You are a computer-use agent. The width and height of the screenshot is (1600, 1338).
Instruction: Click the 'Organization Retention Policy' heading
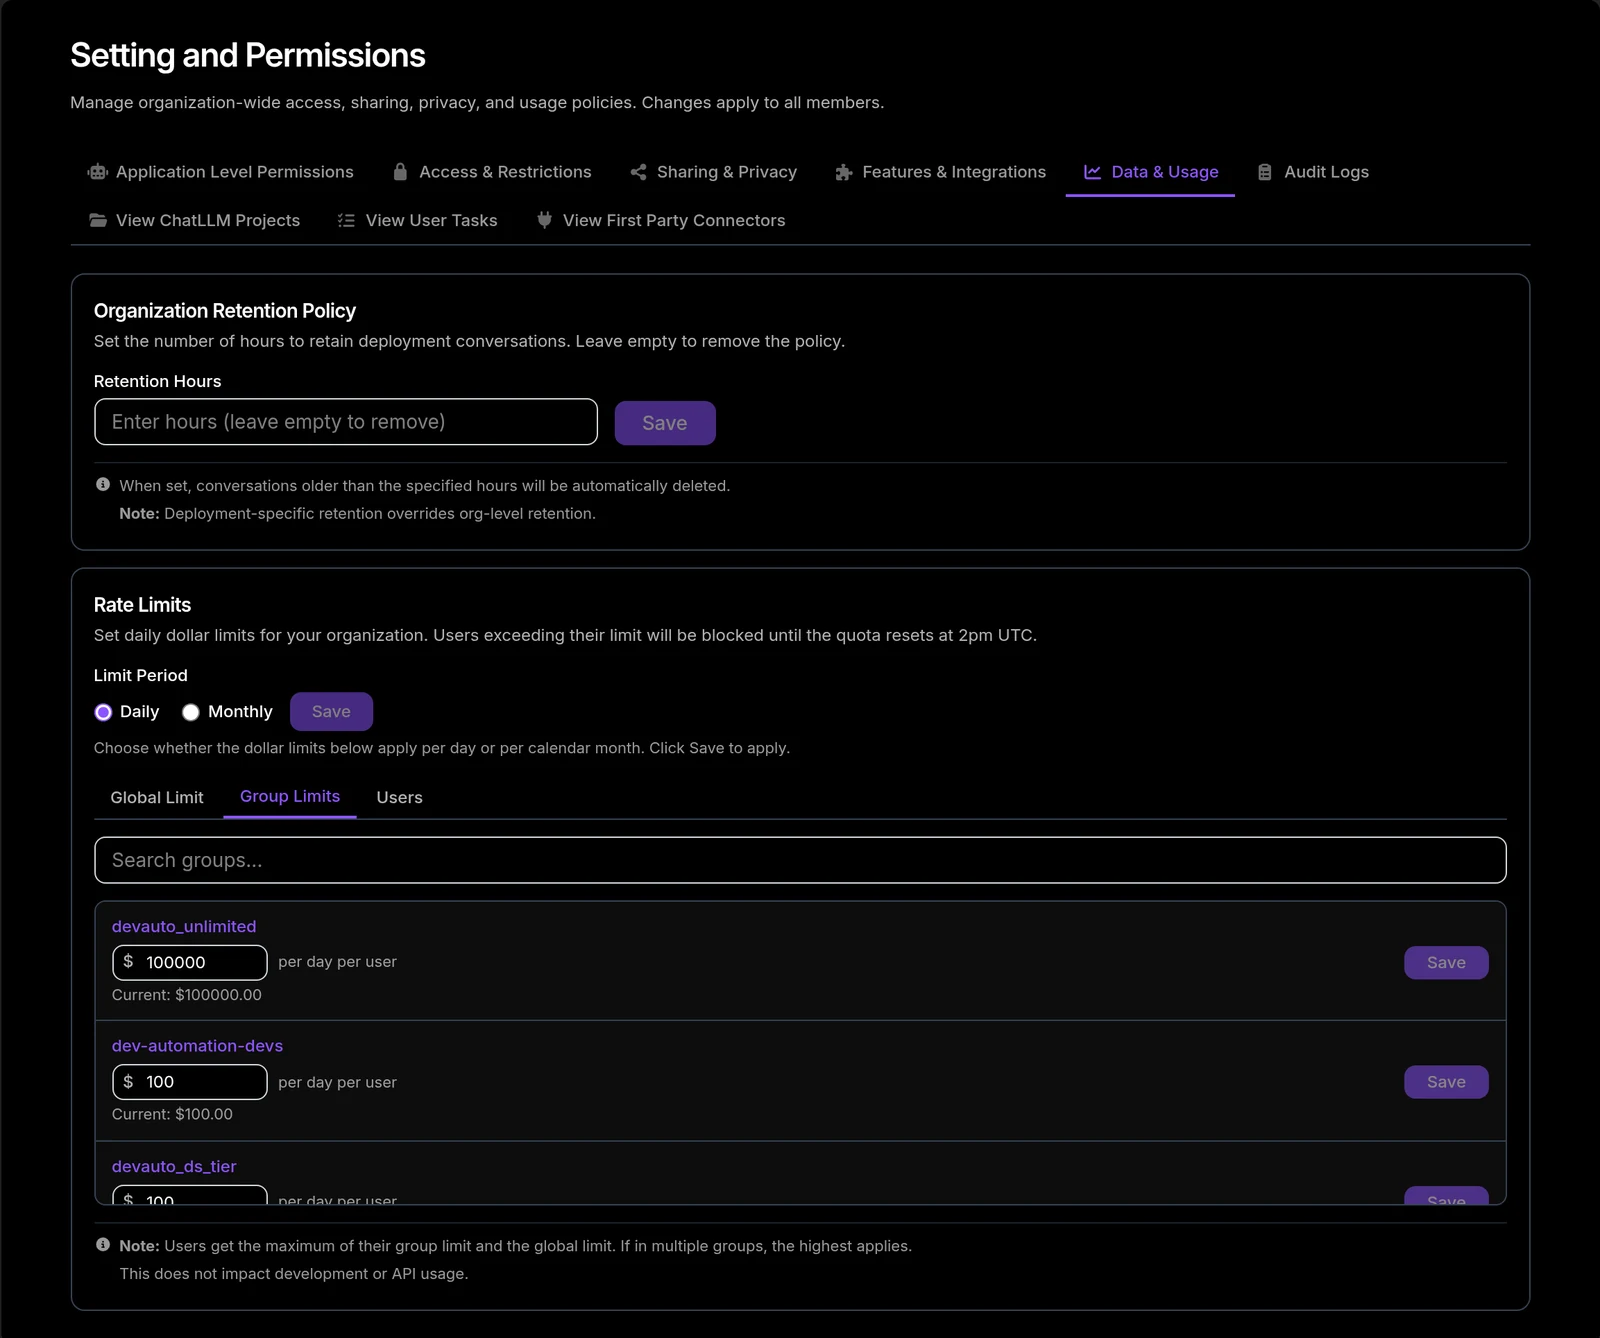[225, 311]
